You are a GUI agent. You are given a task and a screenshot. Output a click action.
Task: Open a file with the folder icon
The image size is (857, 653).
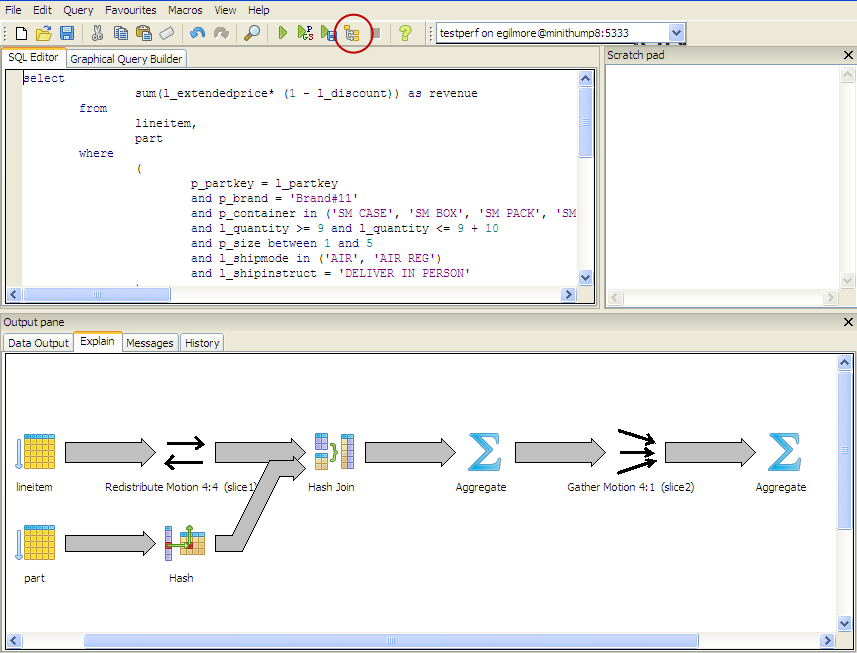point(44,33)
